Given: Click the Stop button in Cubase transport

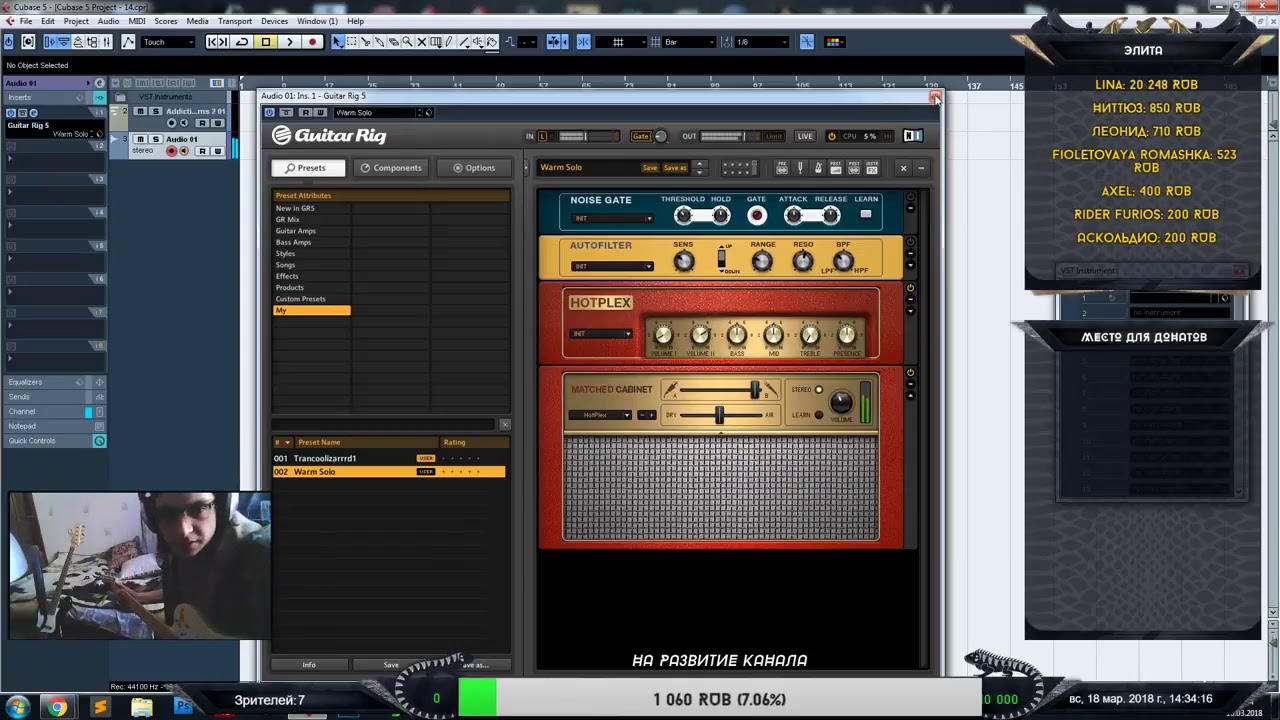Looking at the screenshot, I should click(x=265, y=42).
